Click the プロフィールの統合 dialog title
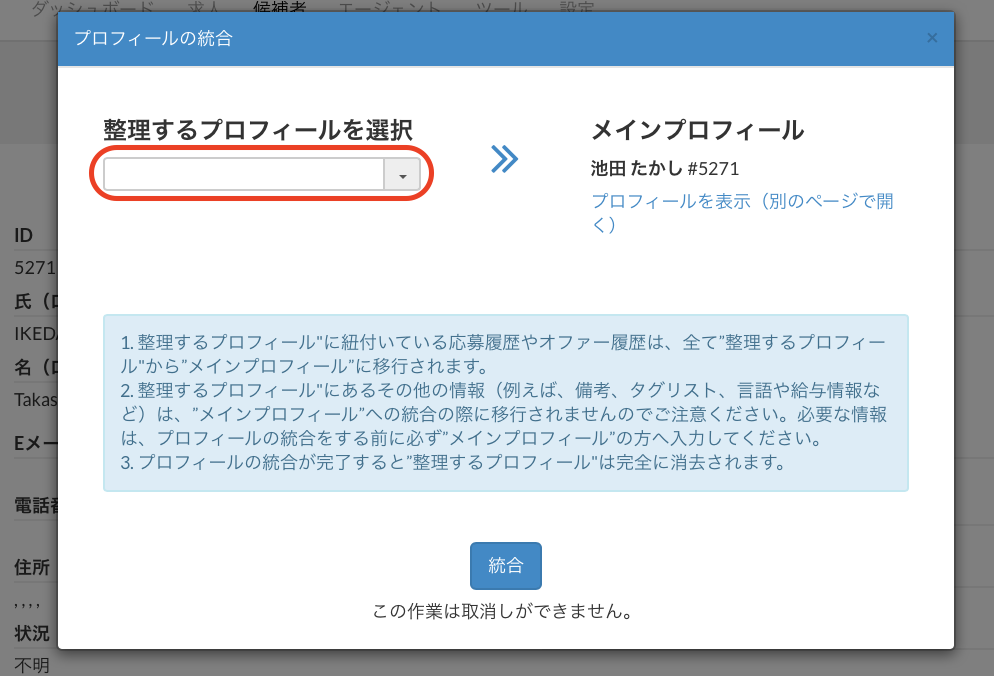This screenshot has height=676, width=994. coord(154,39)
